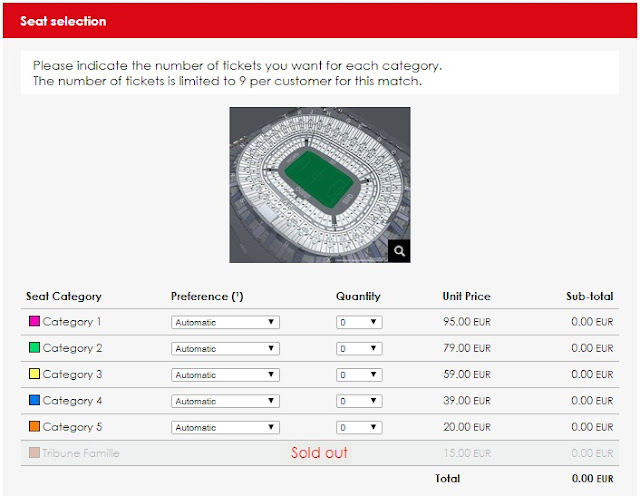Image resolution: width=640 pixels, height=496 pixels.
Task: Click the yellow Category 3 color swatch
Action: [33, 375]
